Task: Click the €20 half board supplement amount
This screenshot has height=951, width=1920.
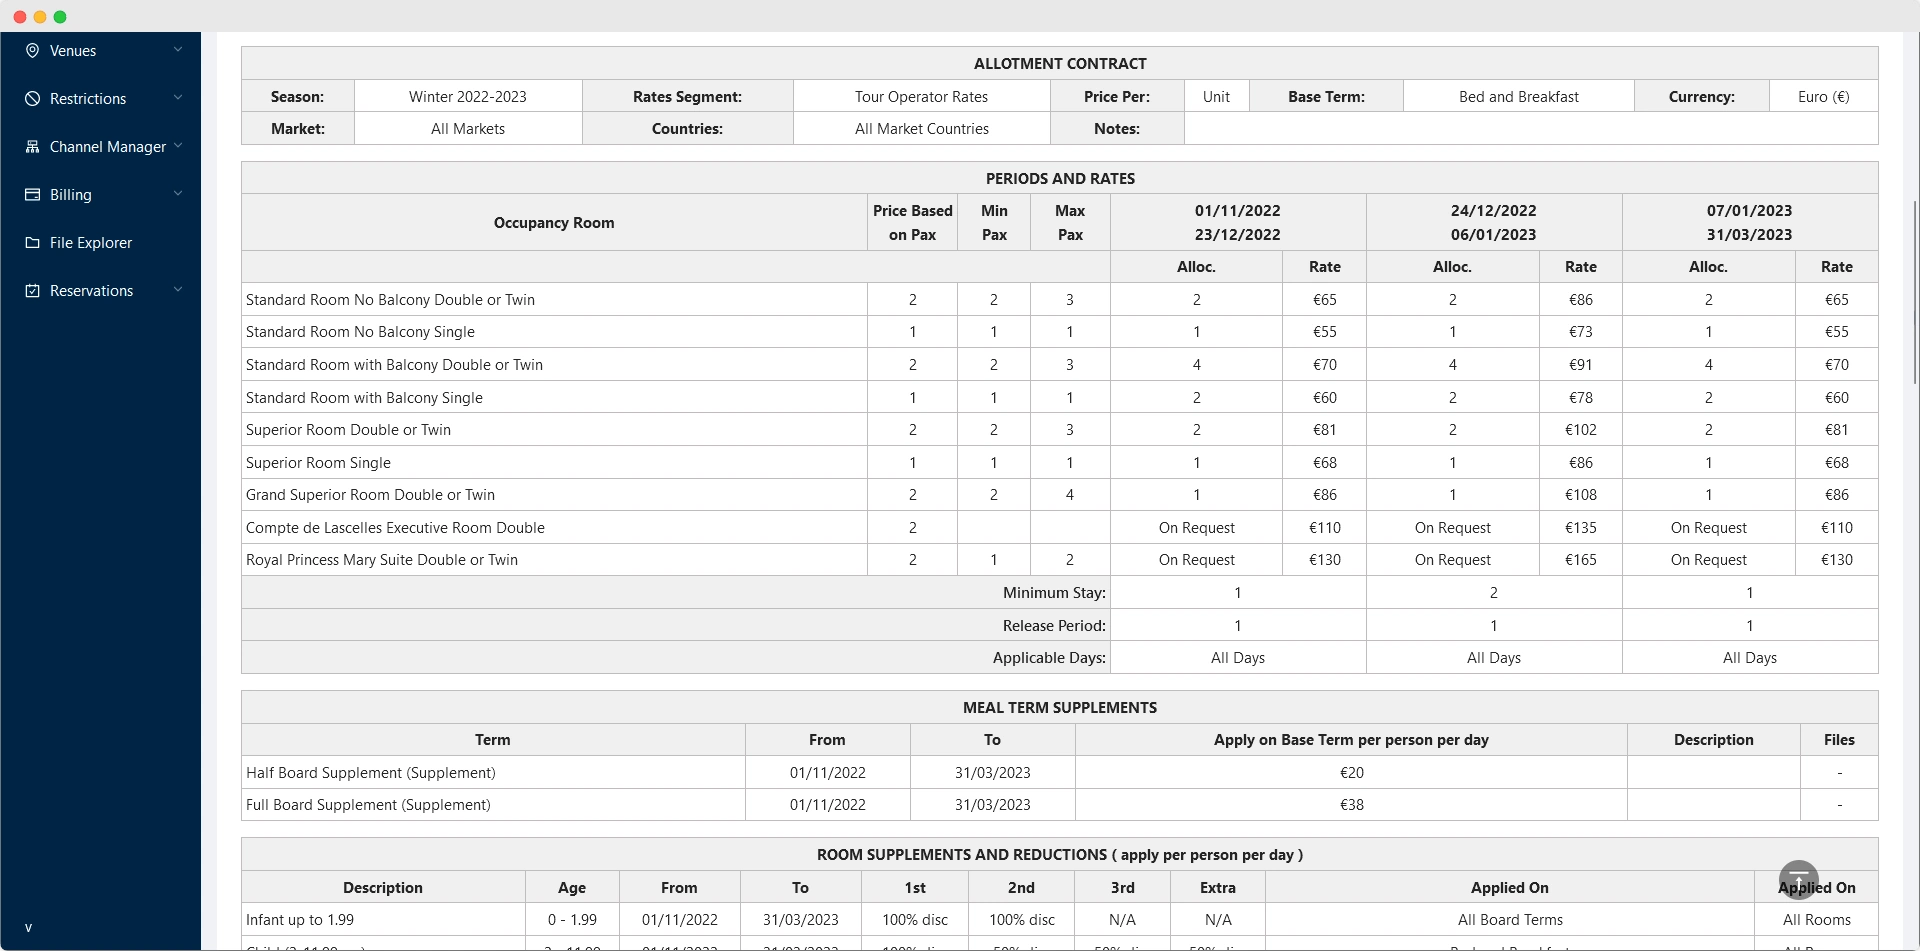Action: (1351, 773)
